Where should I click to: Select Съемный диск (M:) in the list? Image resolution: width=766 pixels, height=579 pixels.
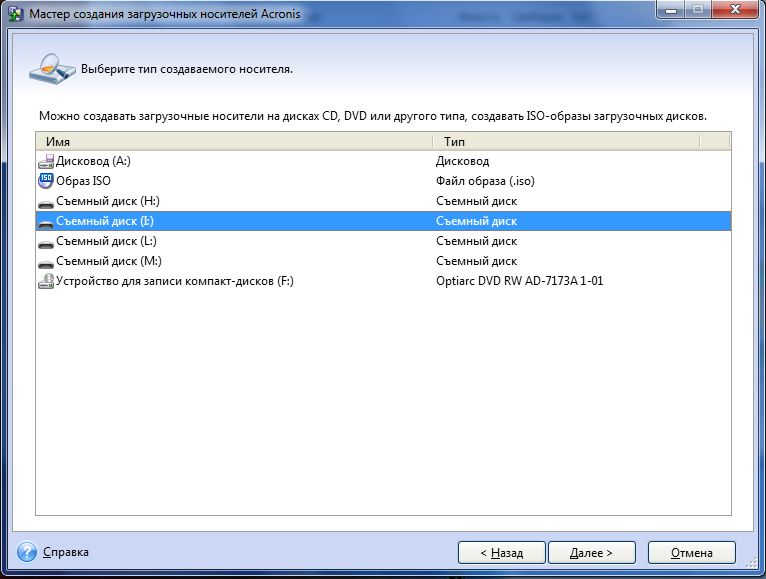click(383, 261)
